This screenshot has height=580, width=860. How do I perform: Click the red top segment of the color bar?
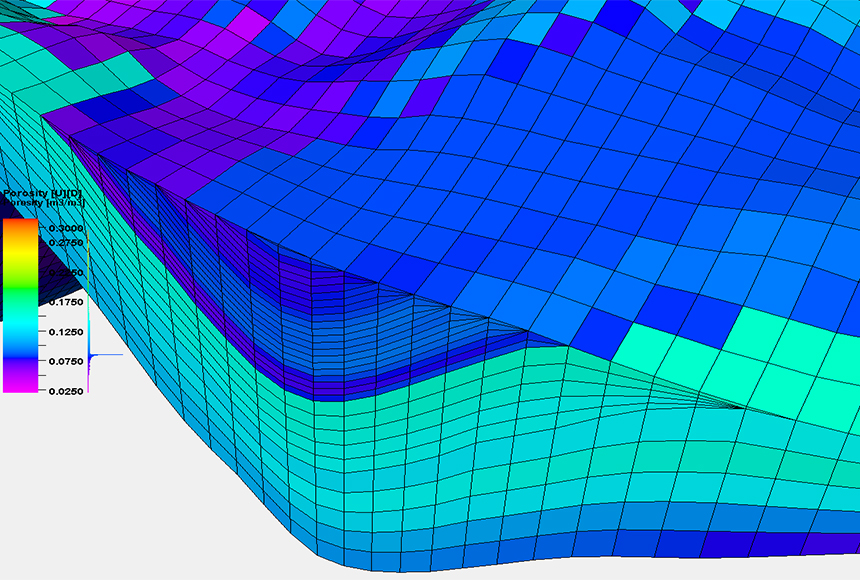[19, 222]
